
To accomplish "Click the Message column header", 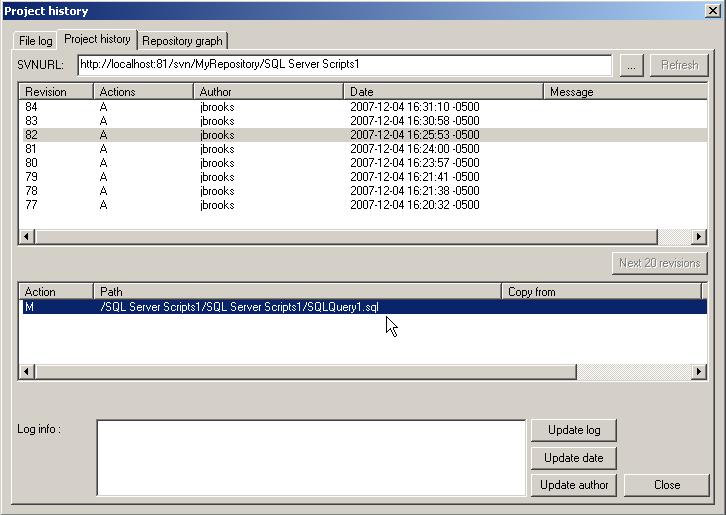I will pos(623,92).
